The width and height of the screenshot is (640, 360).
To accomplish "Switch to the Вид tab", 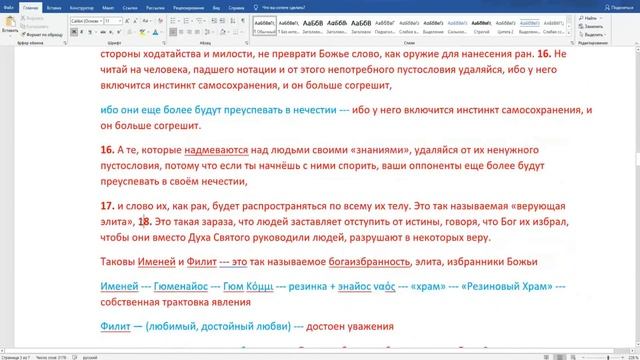I will click(x=216, y=8).
